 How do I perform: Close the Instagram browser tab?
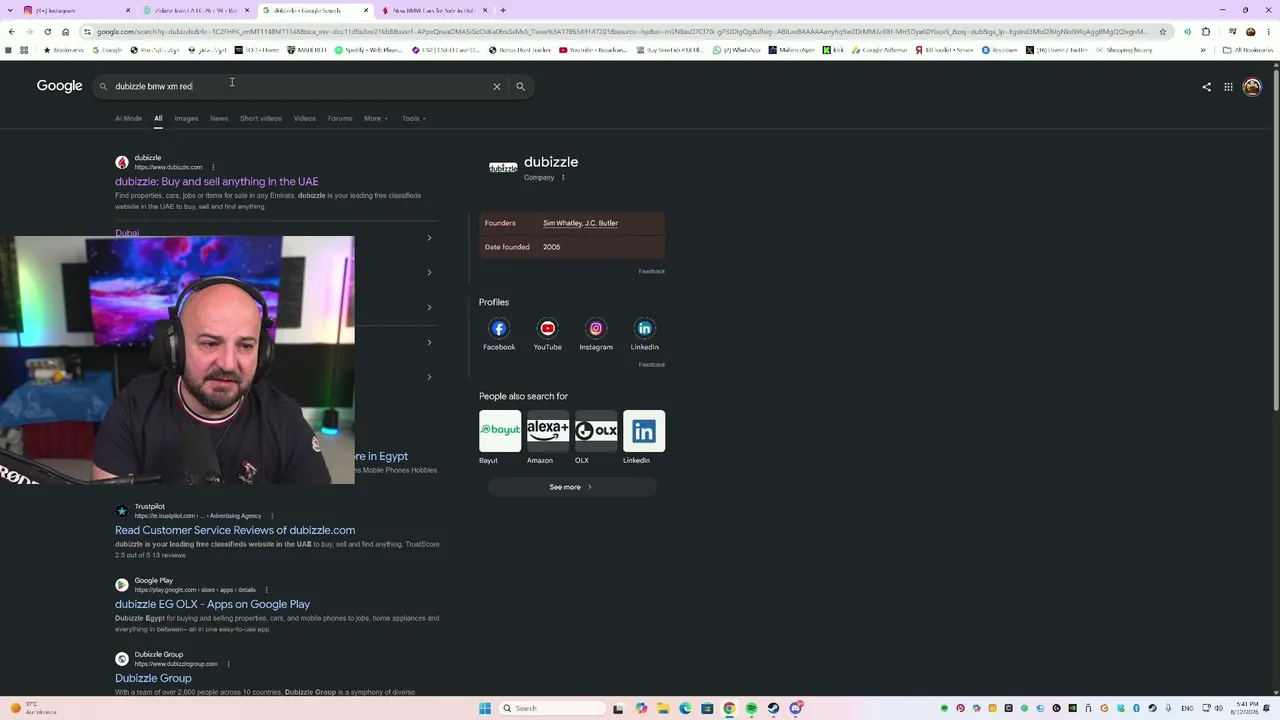pos(128,10)
